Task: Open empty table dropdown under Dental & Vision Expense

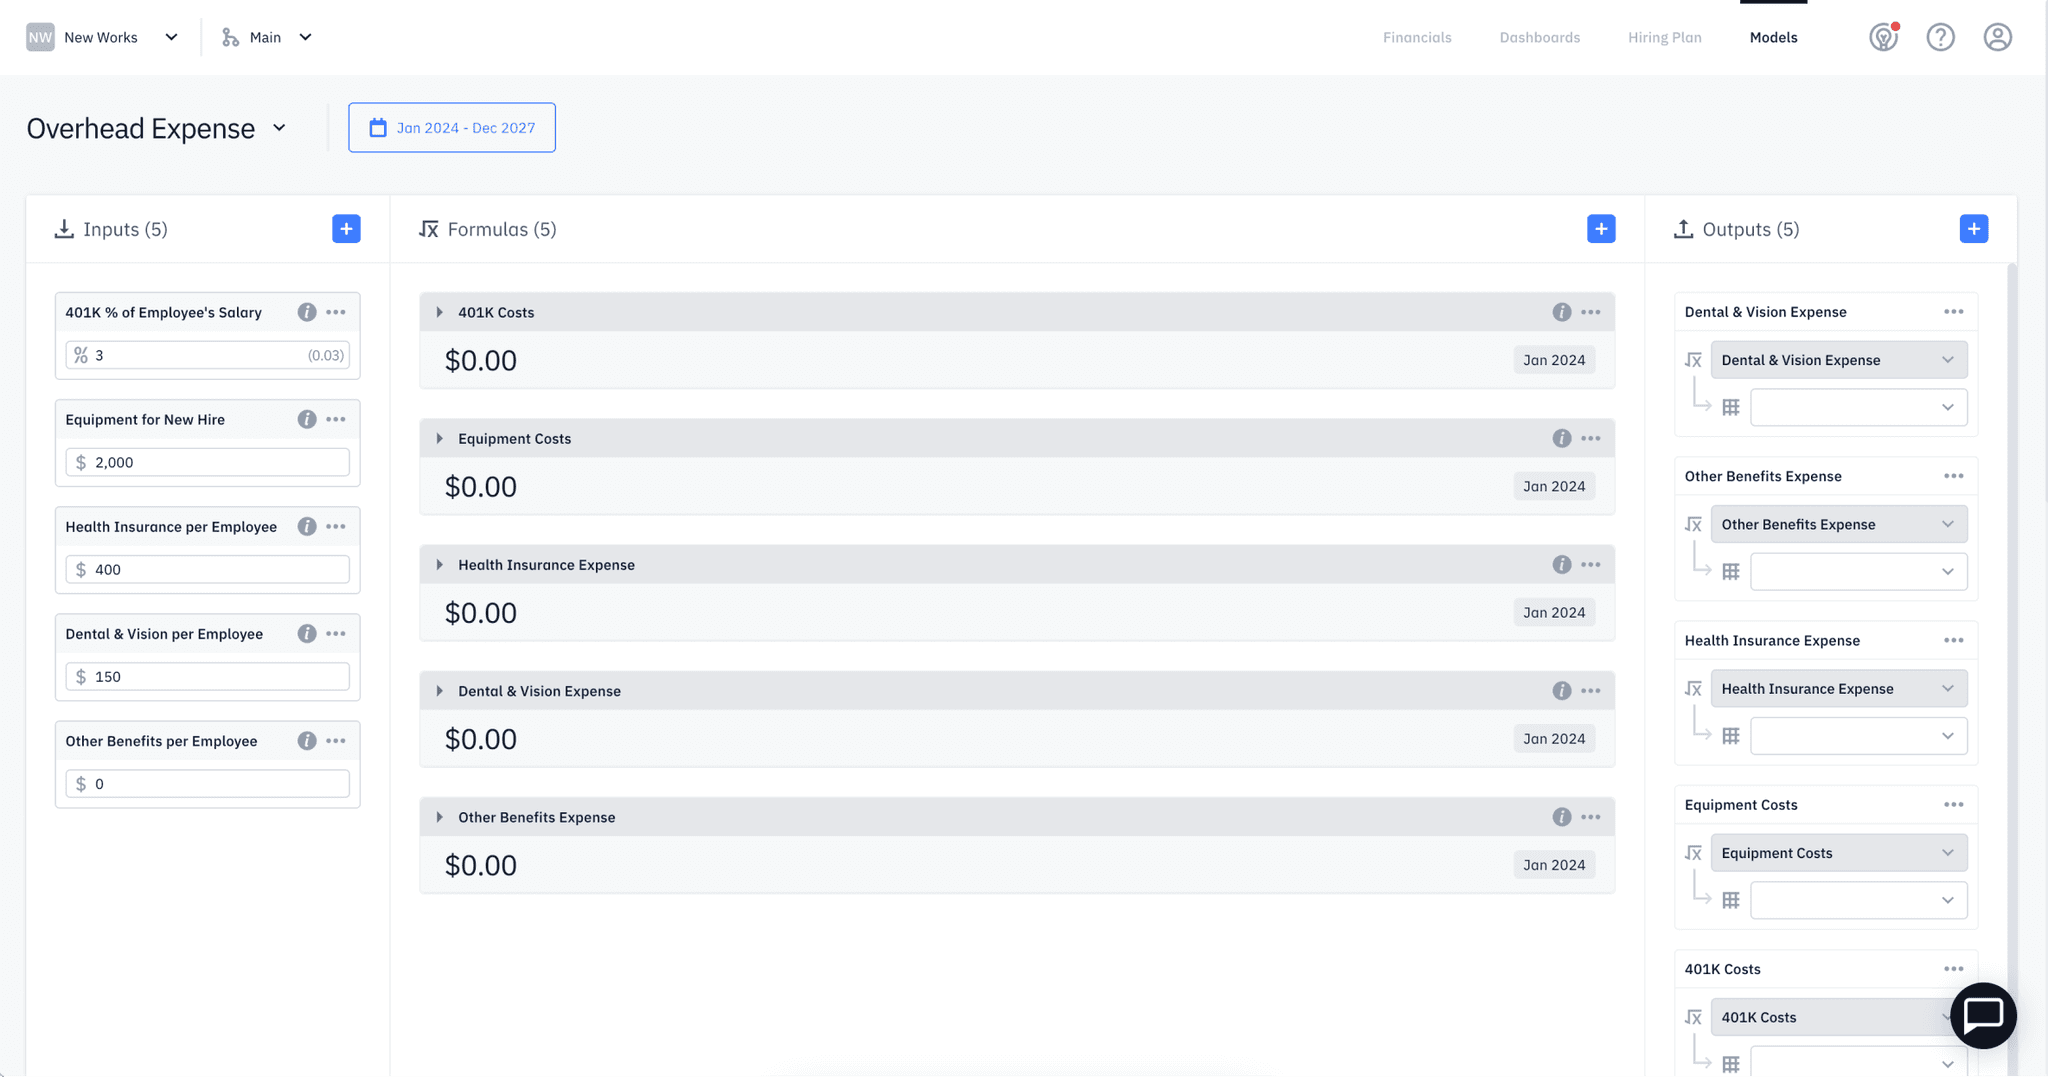Action: tap(1858, 407)
